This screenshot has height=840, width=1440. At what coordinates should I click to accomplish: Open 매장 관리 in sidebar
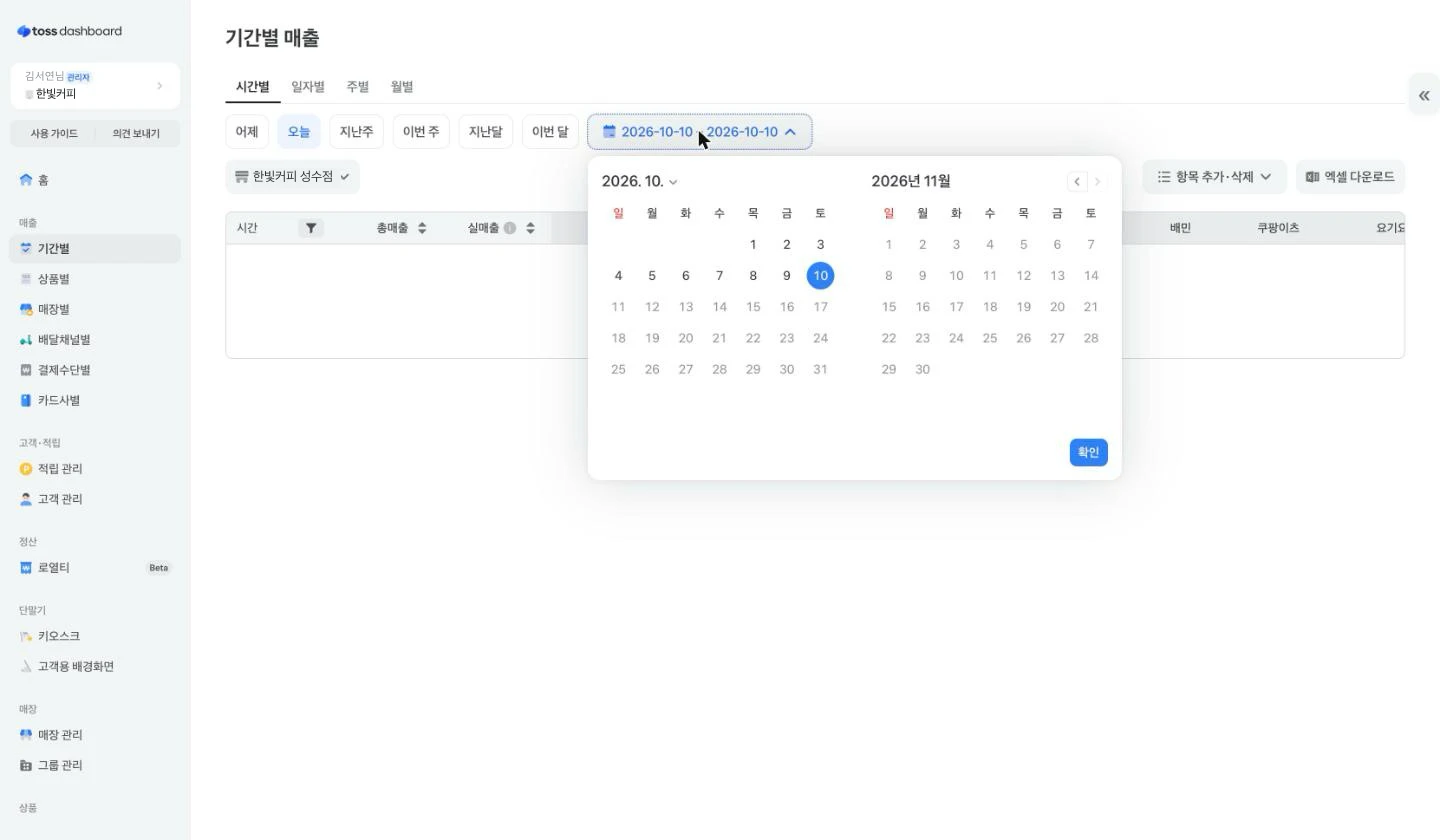coord(95,735)
